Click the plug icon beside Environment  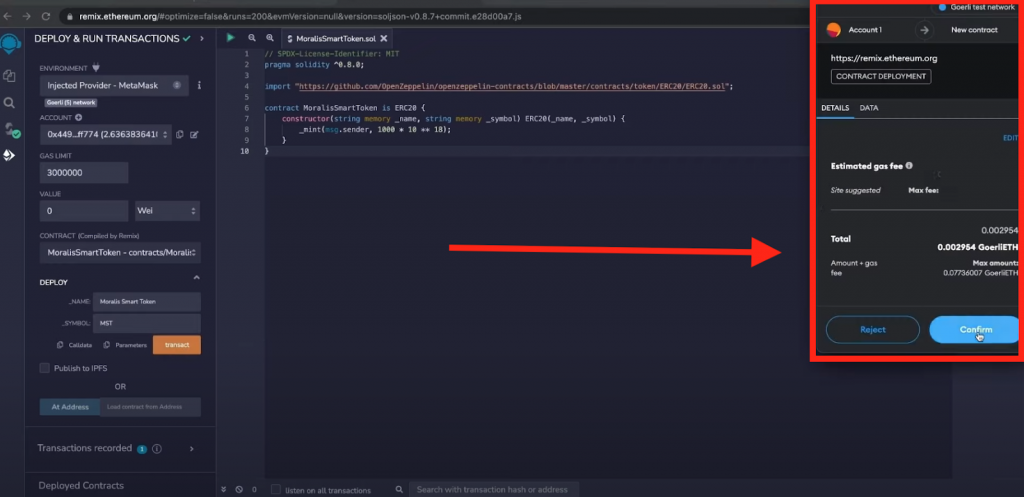pyautogui.click(x=96, y=67)
